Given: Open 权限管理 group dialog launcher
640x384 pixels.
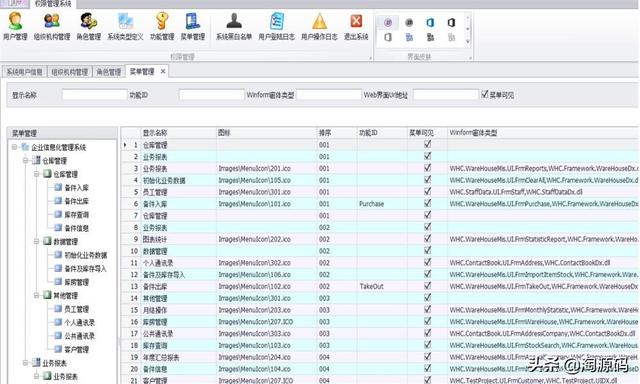Looking at the screenshot, I should pos(371,58).
